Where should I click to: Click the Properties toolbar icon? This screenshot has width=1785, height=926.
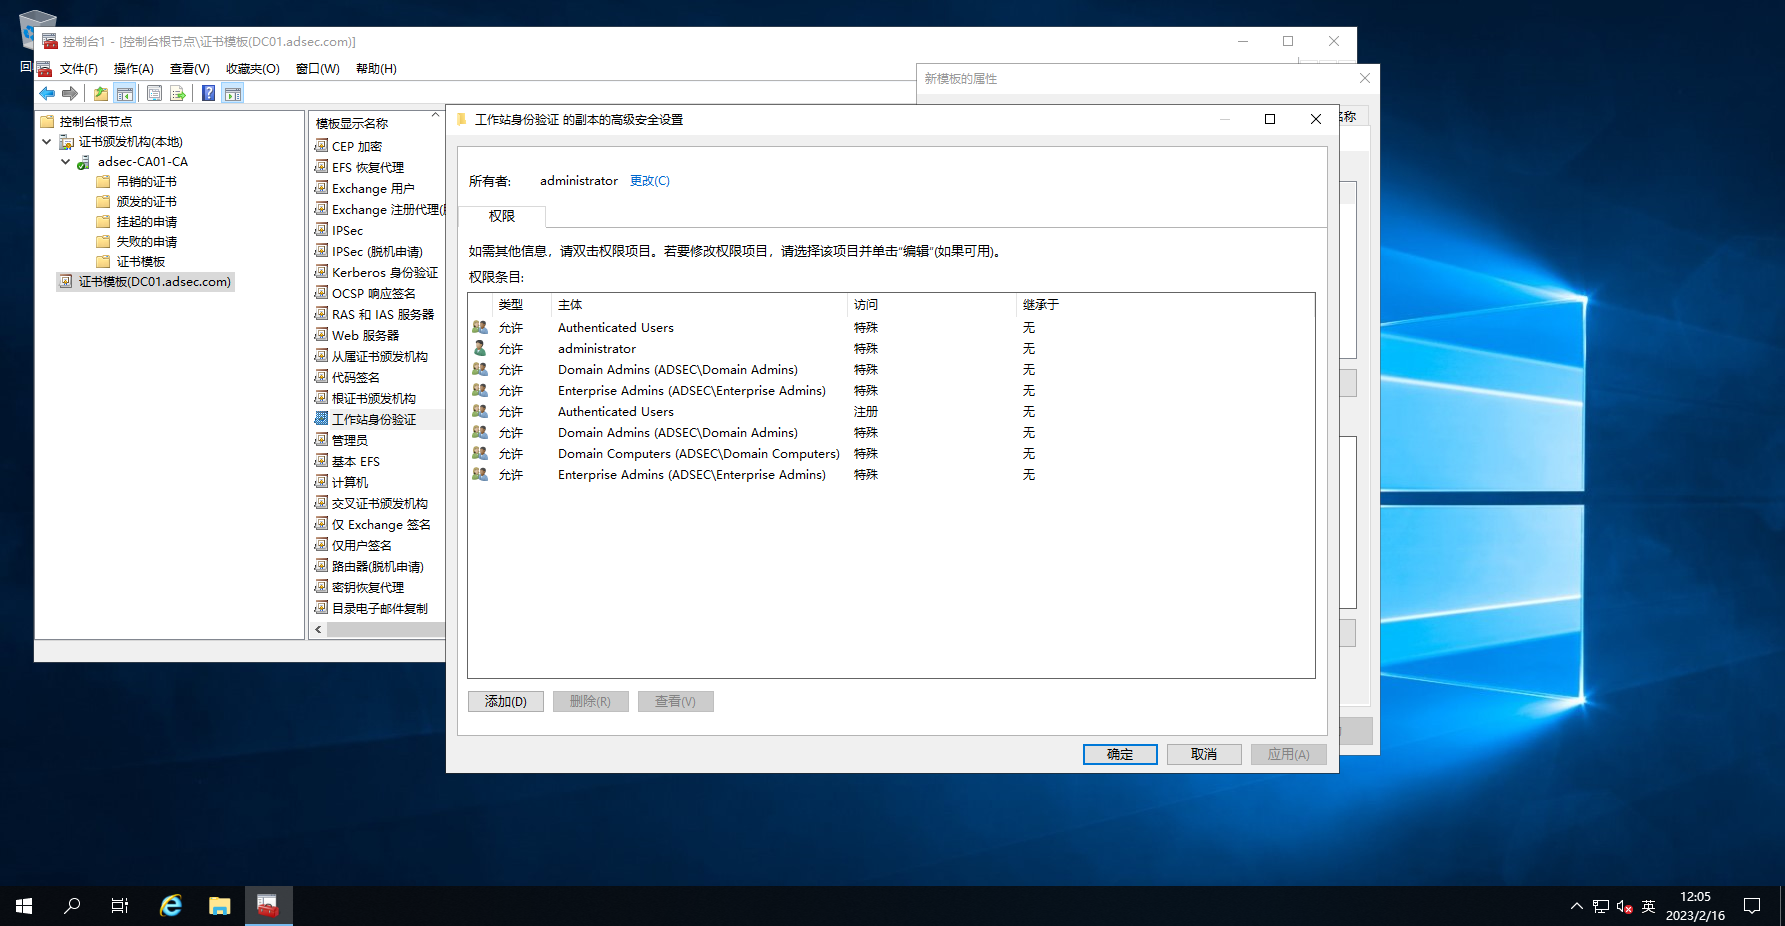[154, 94]
